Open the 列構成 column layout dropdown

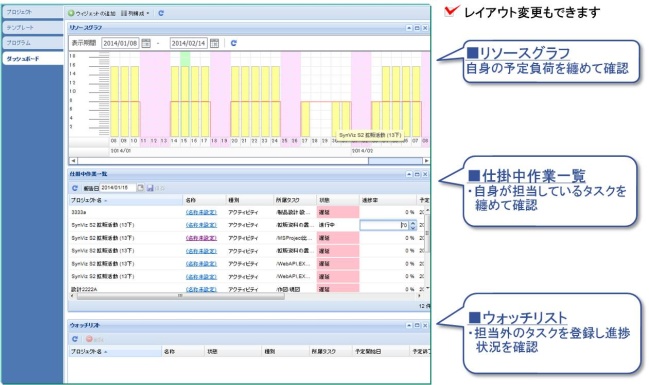(x=135, y=13)
